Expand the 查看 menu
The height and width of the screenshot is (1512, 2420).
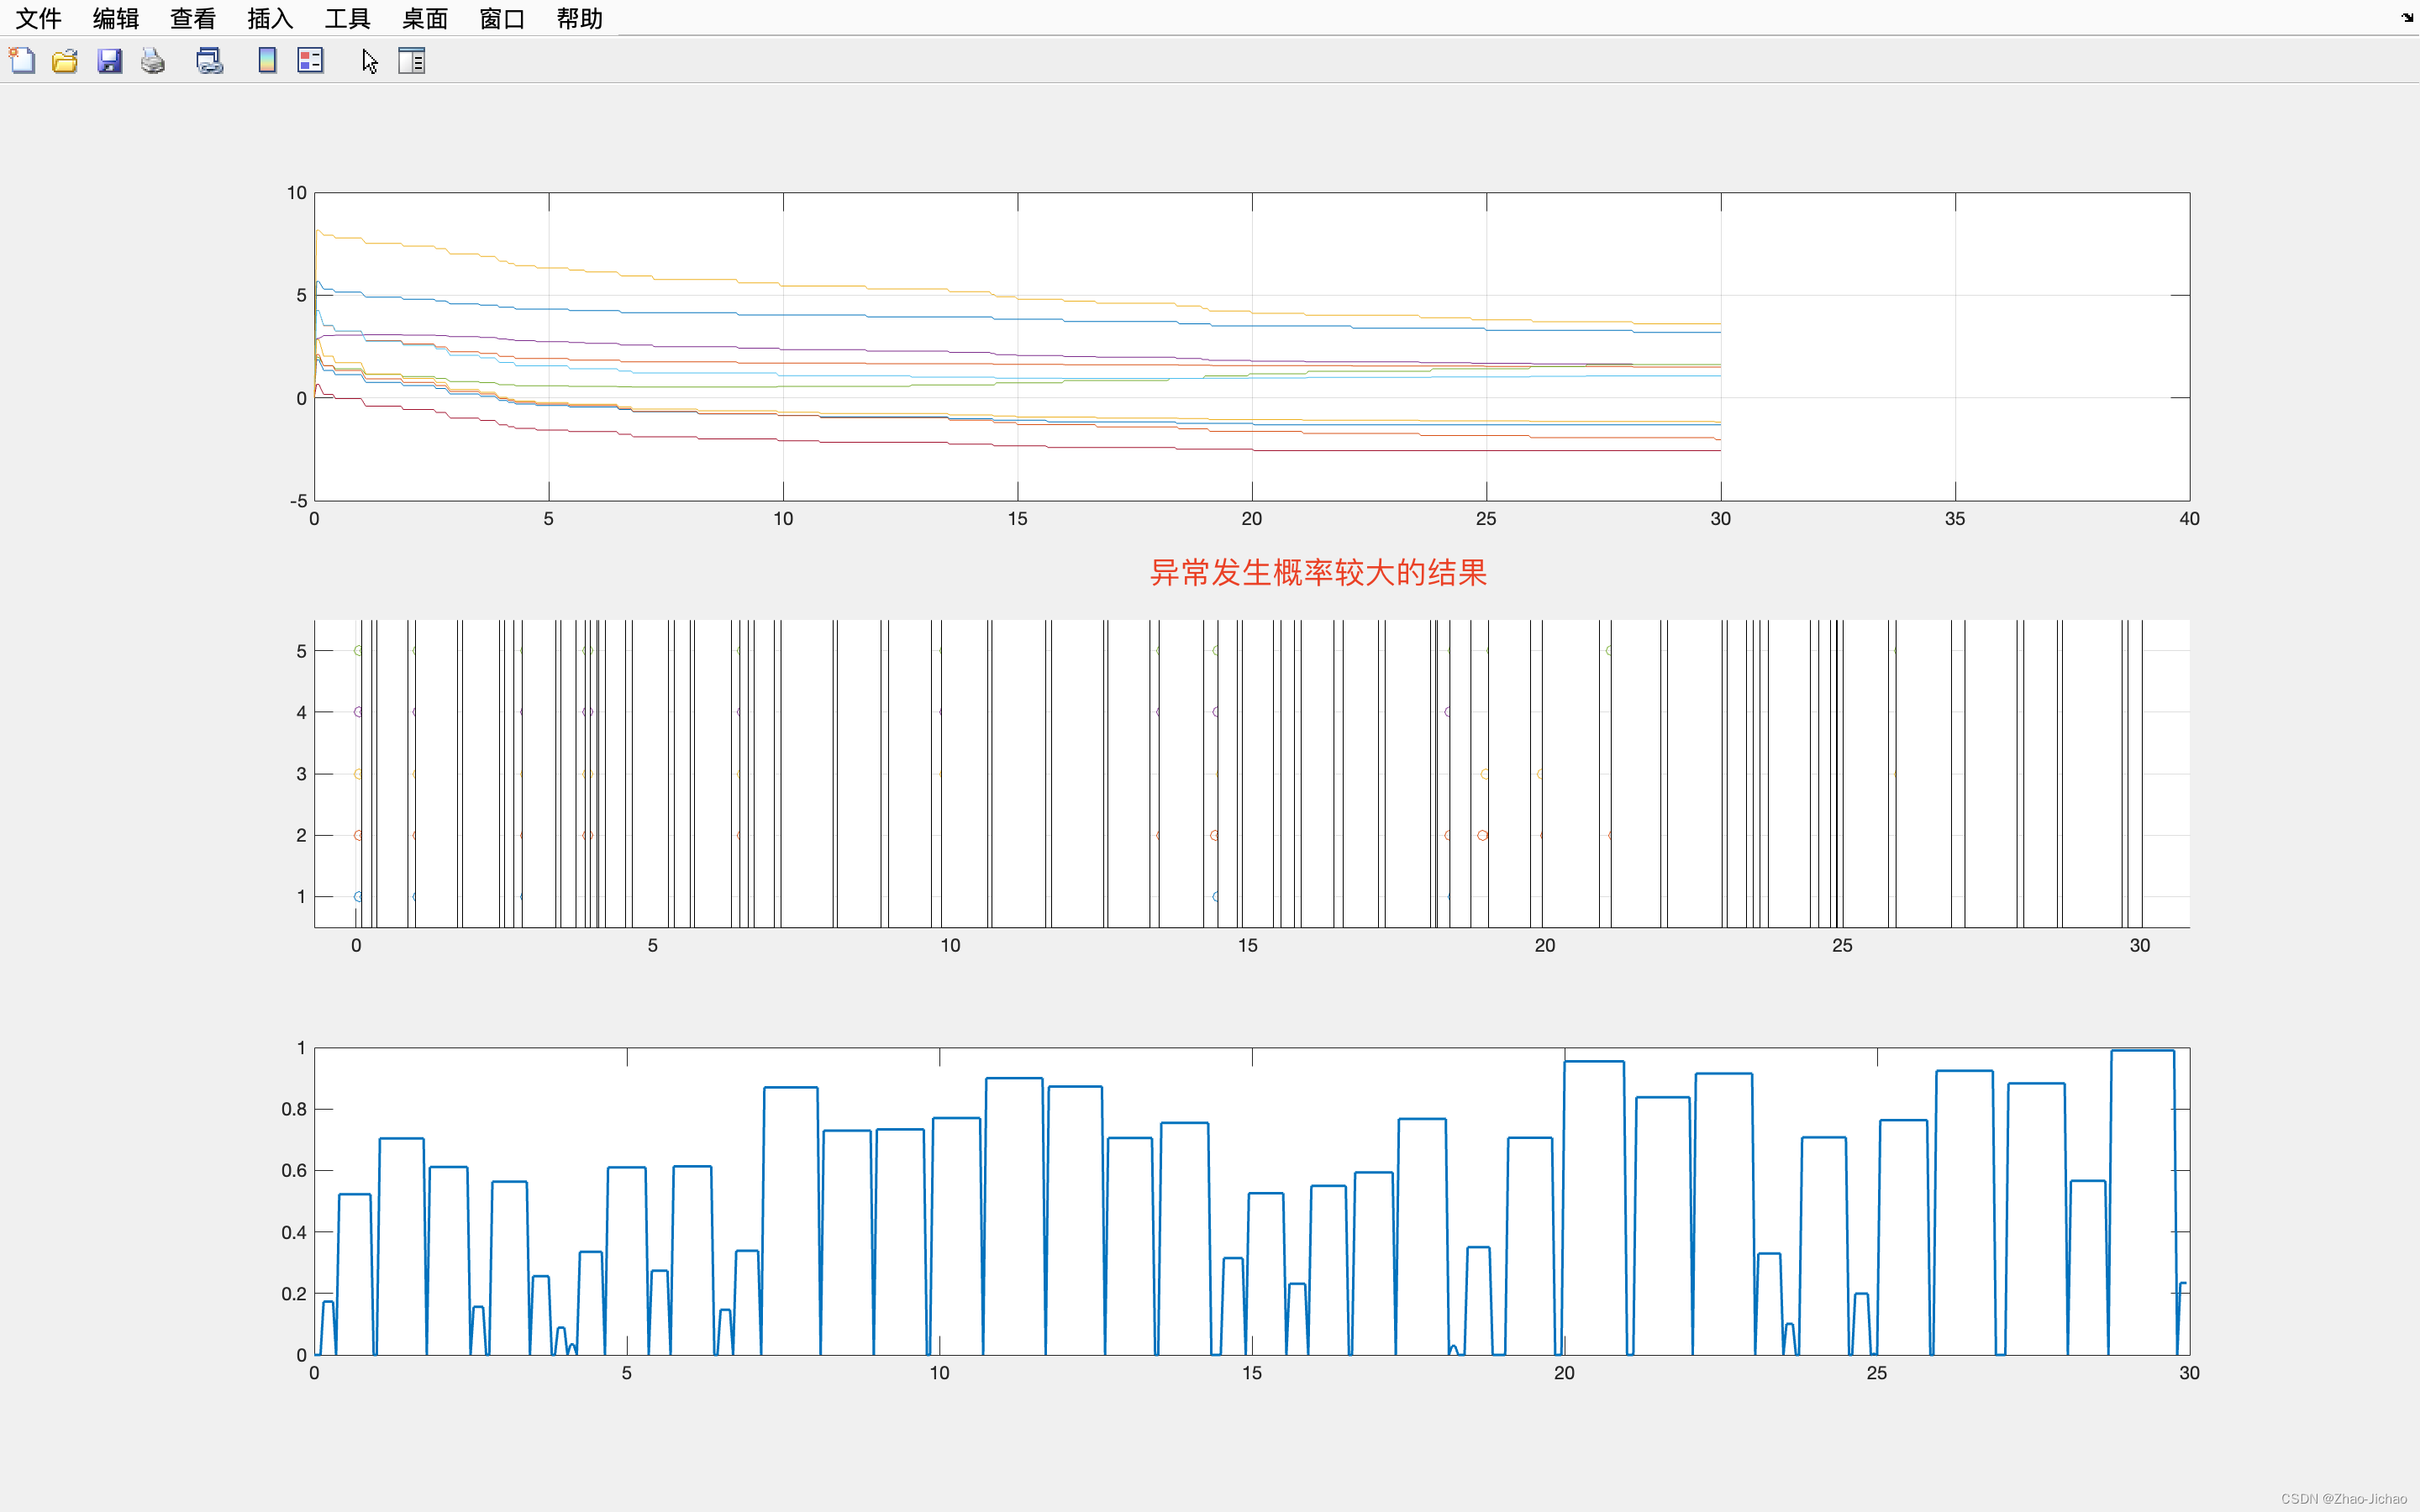tap(193, 18)
